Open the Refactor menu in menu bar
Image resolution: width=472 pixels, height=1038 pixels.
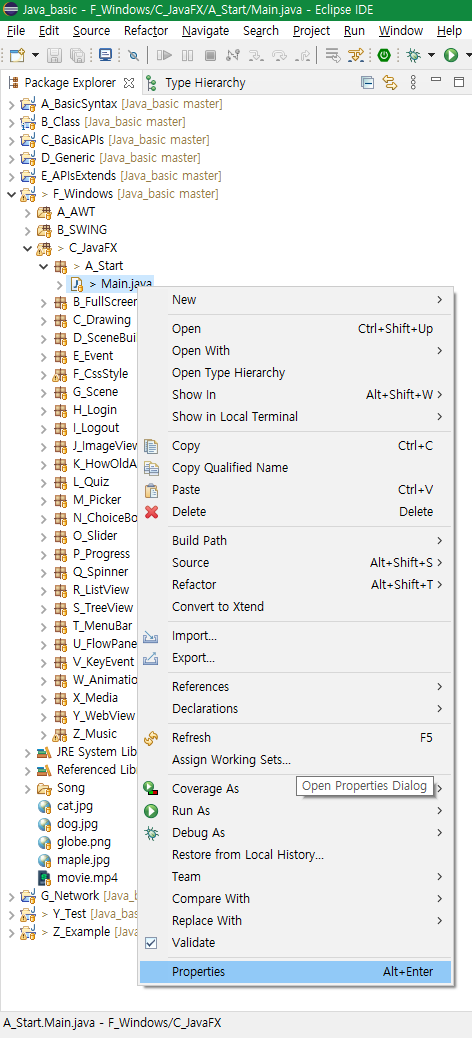click(146, 30)
